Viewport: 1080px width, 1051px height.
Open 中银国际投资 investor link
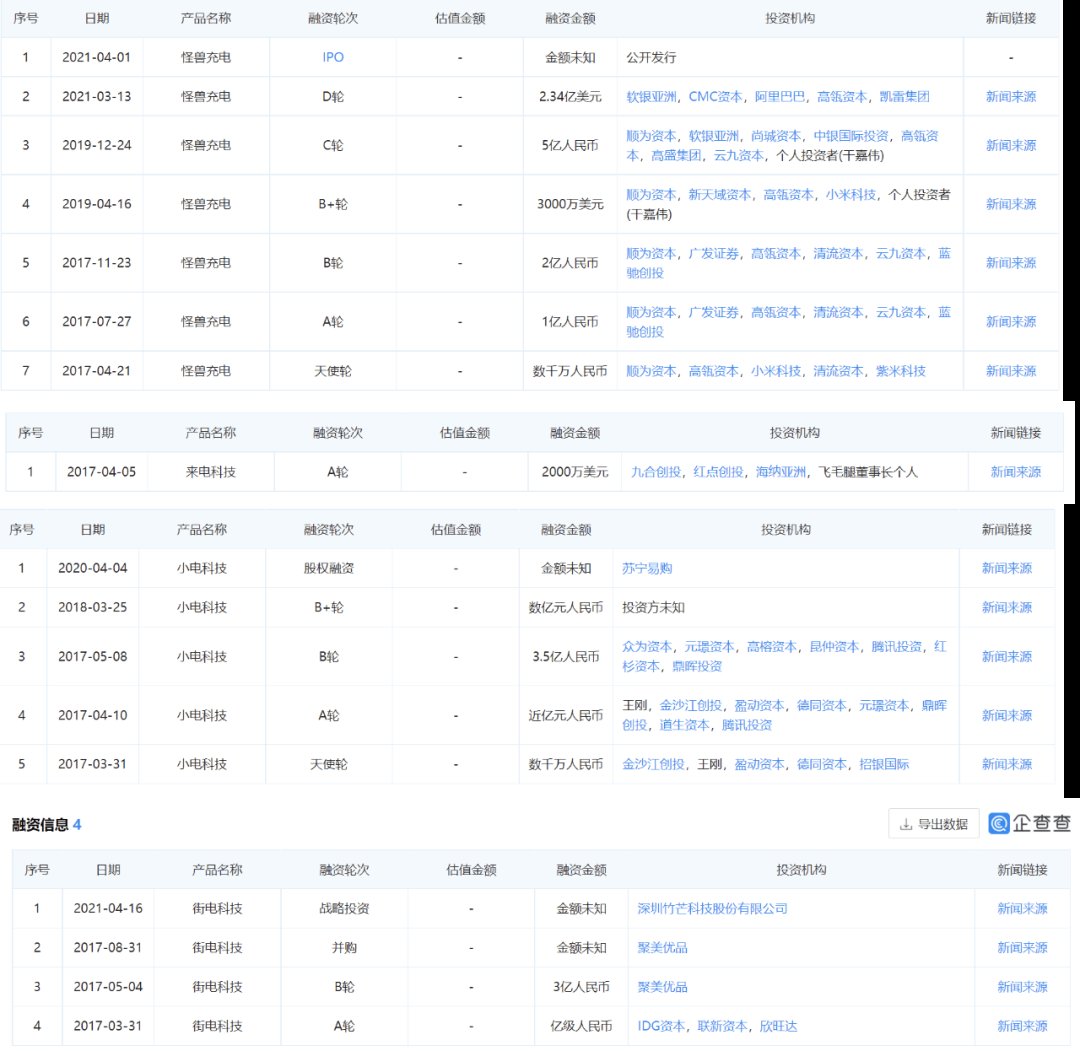(x=851, y=136)
